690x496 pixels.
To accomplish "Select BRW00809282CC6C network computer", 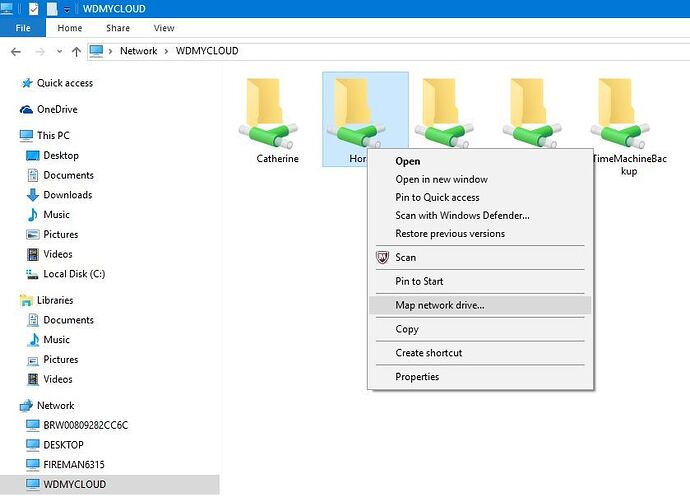I will click(85, 425).
